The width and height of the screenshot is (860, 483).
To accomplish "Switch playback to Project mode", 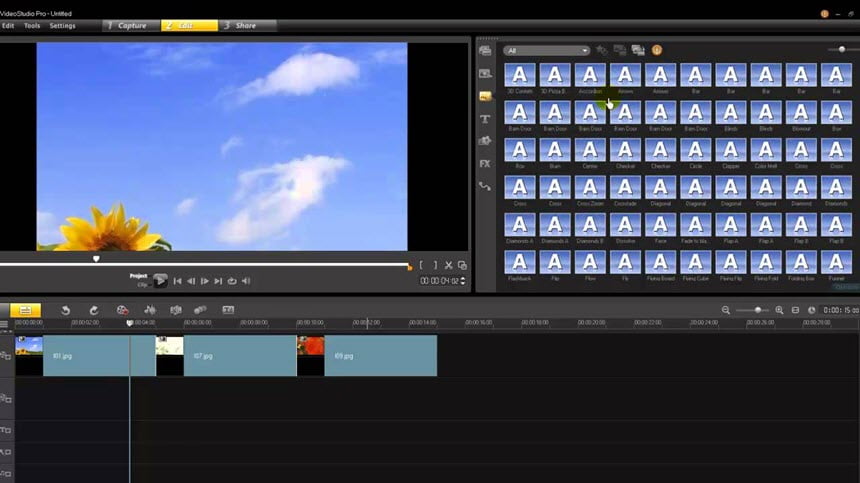I will tap(138, 276).
